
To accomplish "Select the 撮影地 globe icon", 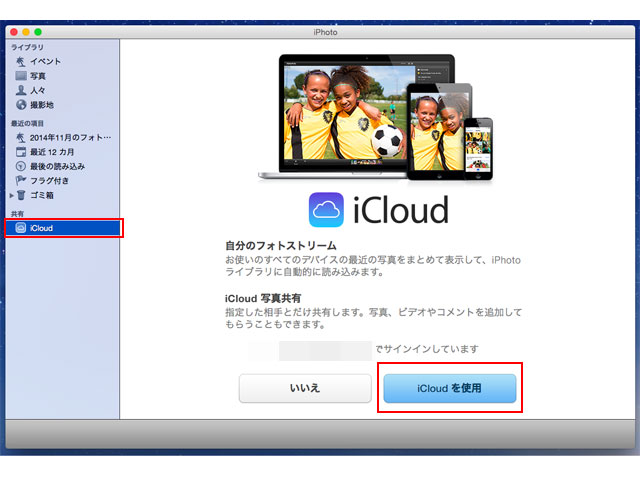I will click(x=21, y=105).
